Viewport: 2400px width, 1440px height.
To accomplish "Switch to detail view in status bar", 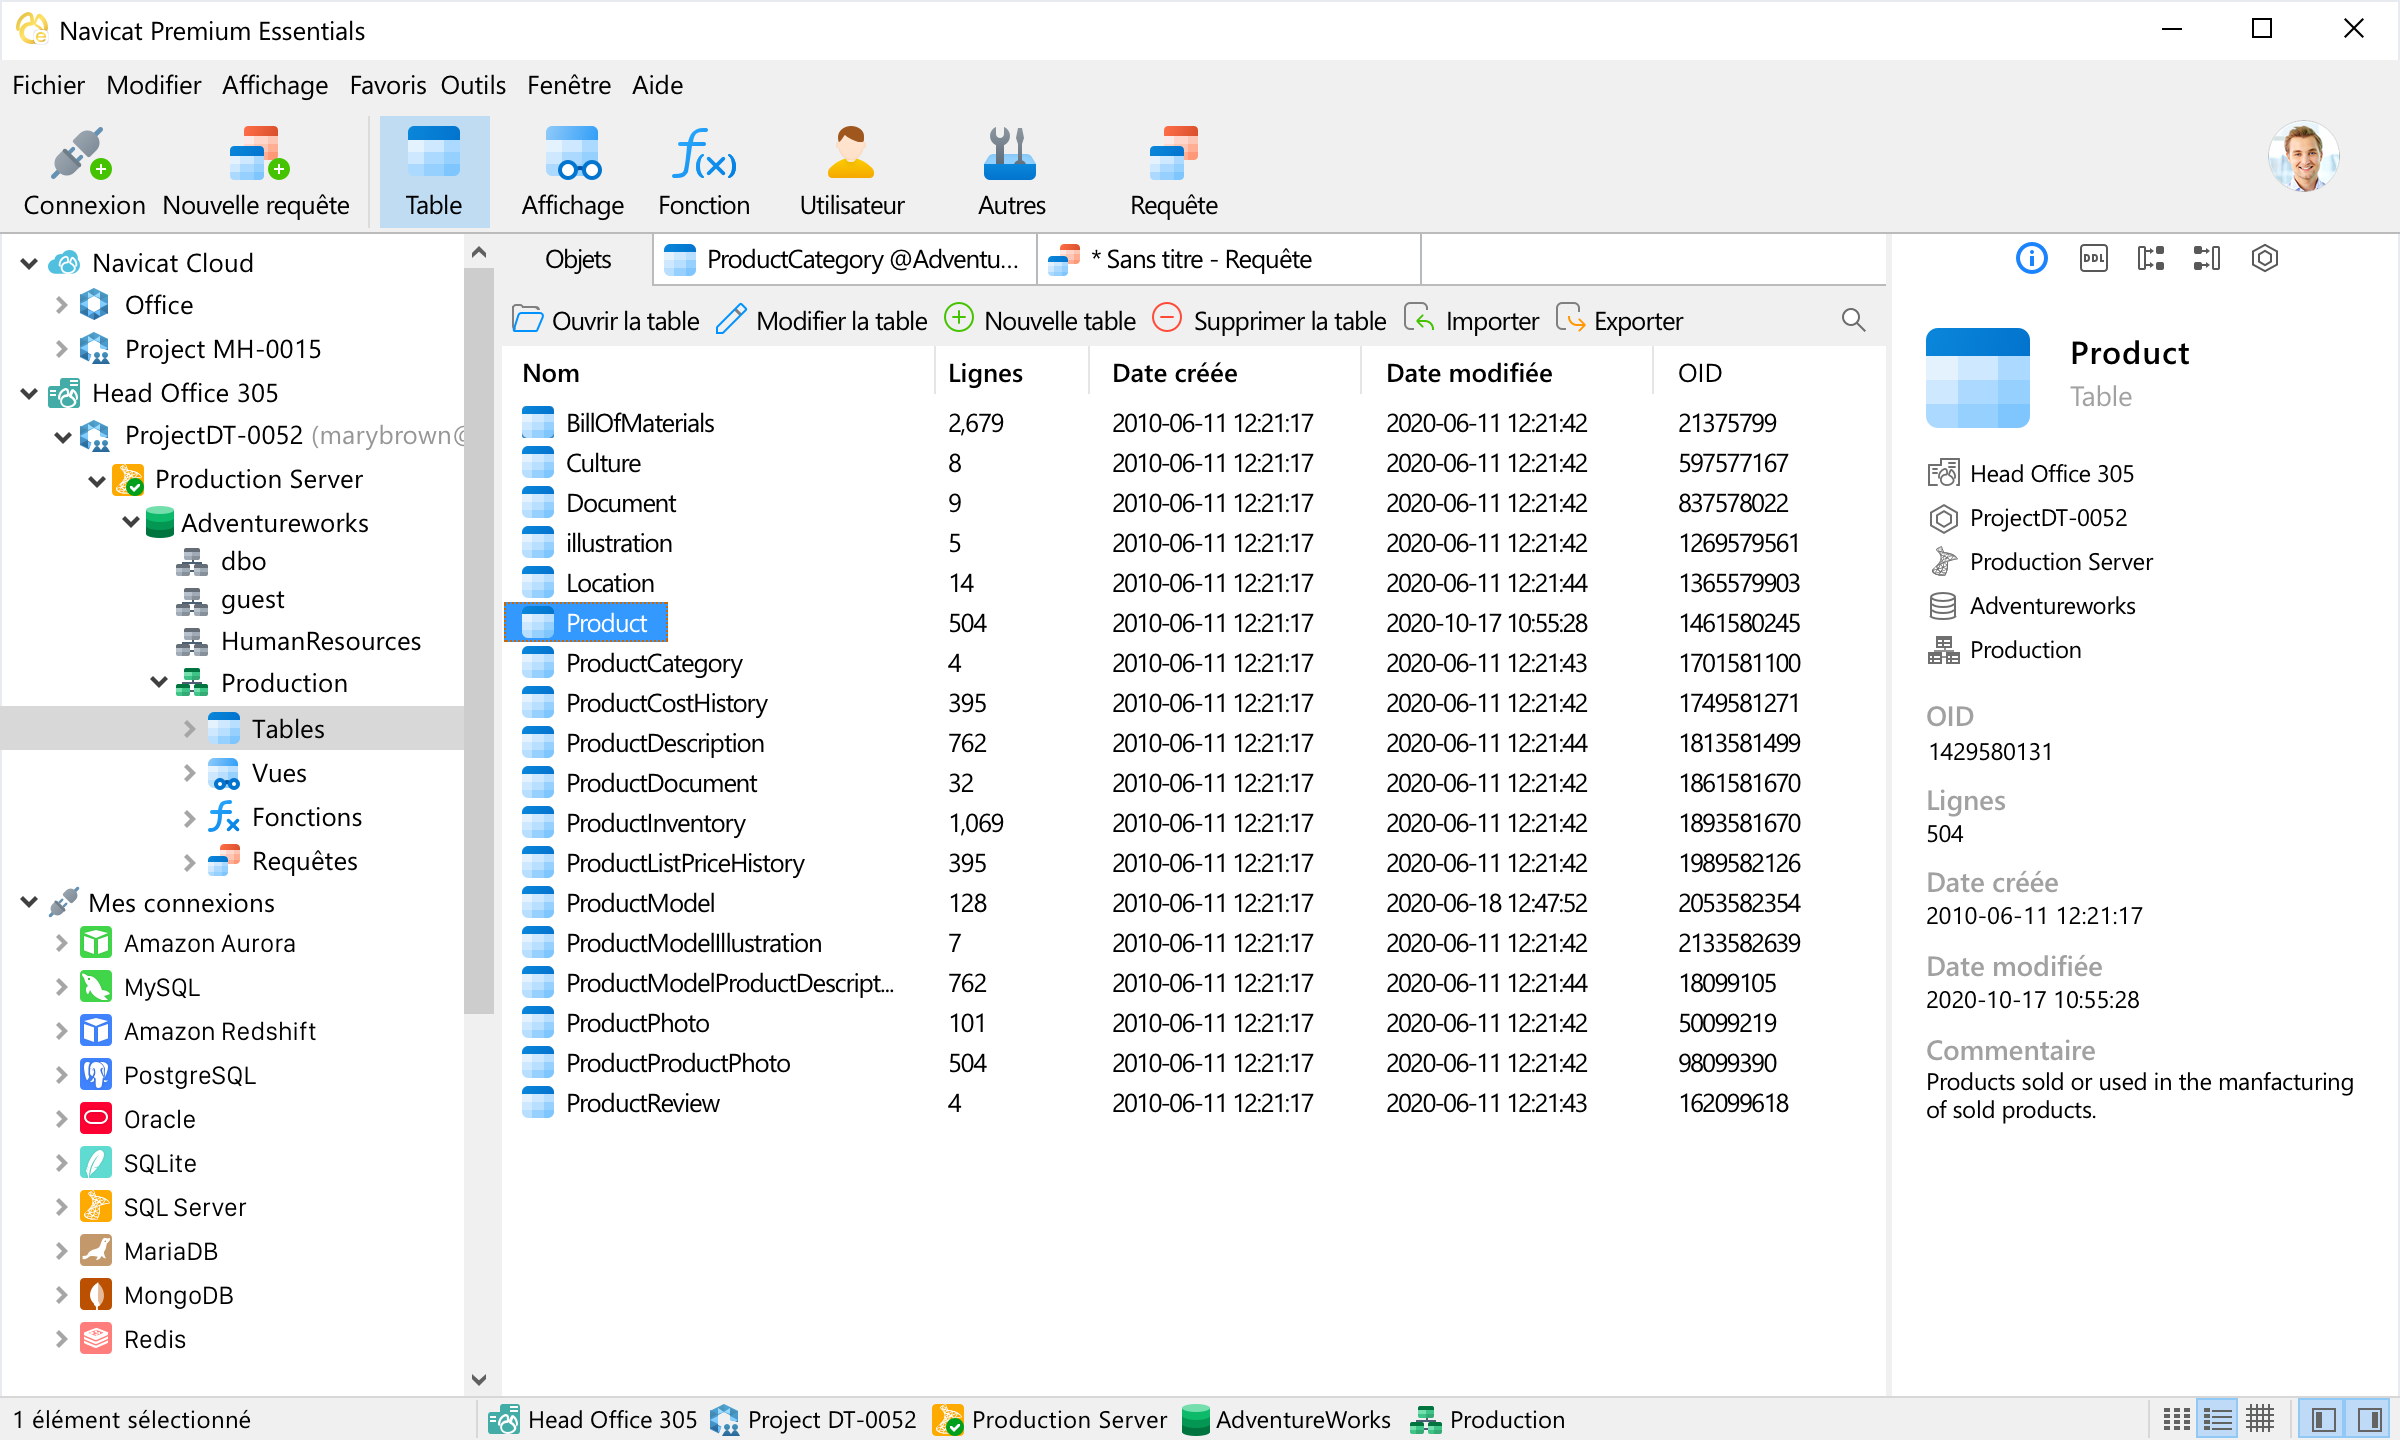I will [x=2260, y=1419].
